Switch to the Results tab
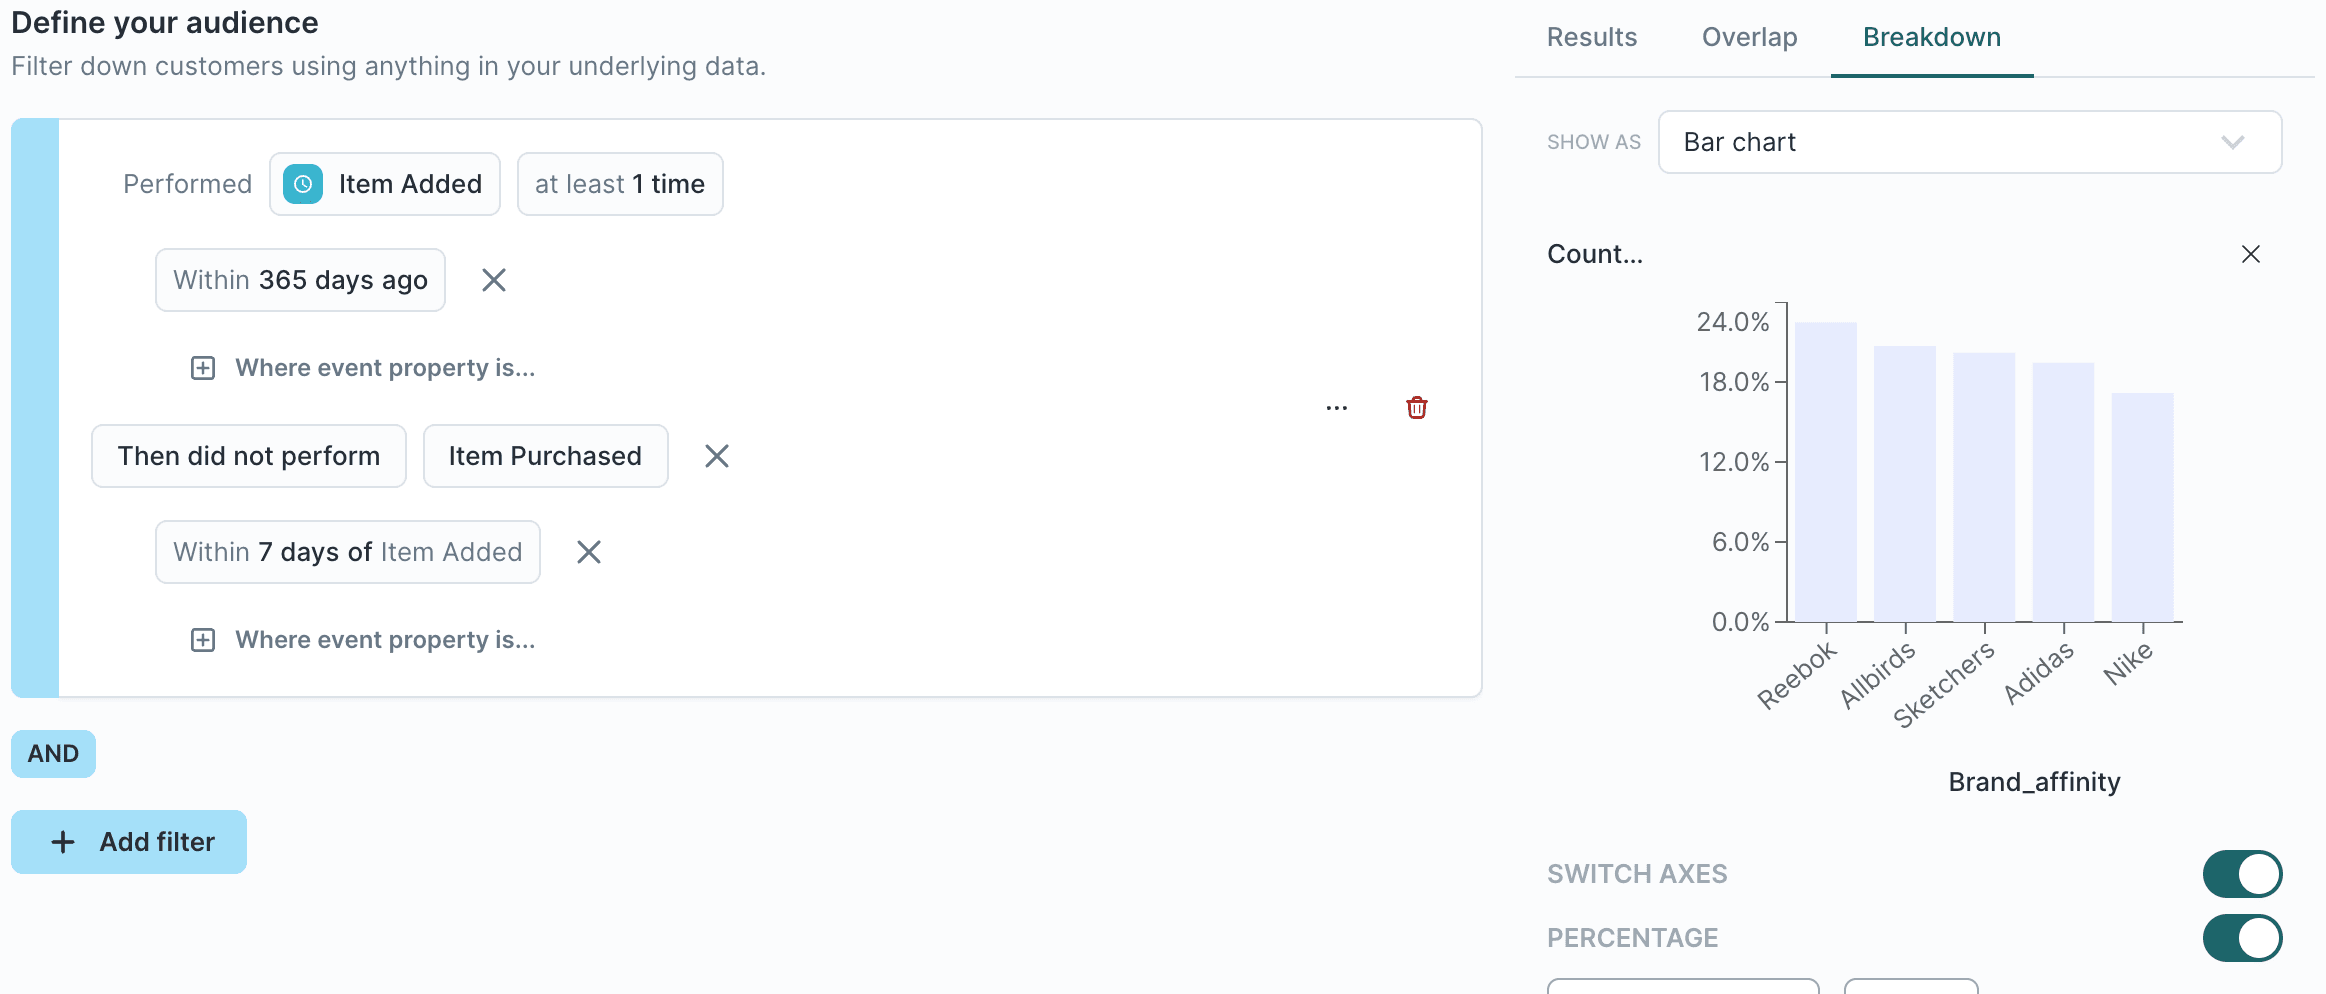Image resolution: width=2326 pixels, height=994 pixels. pyautogui.click(x=1590, y=37)
